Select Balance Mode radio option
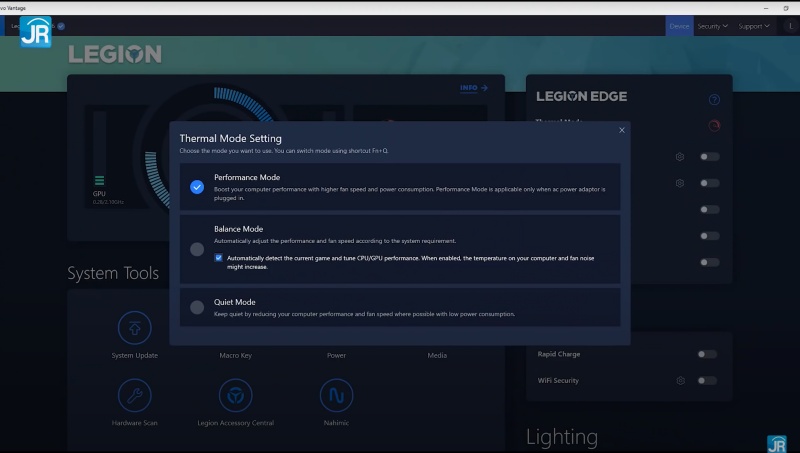 point(197,249)
